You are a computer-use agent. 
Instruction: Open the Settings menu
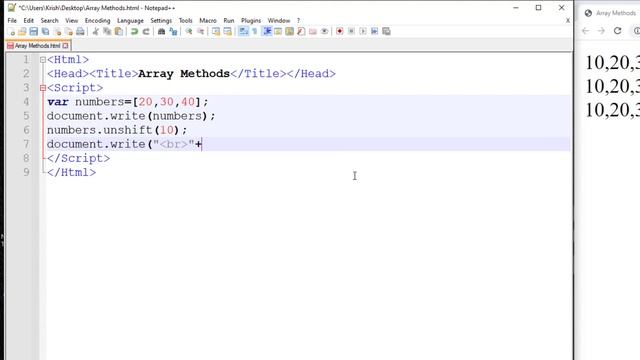tap(161, 20)
